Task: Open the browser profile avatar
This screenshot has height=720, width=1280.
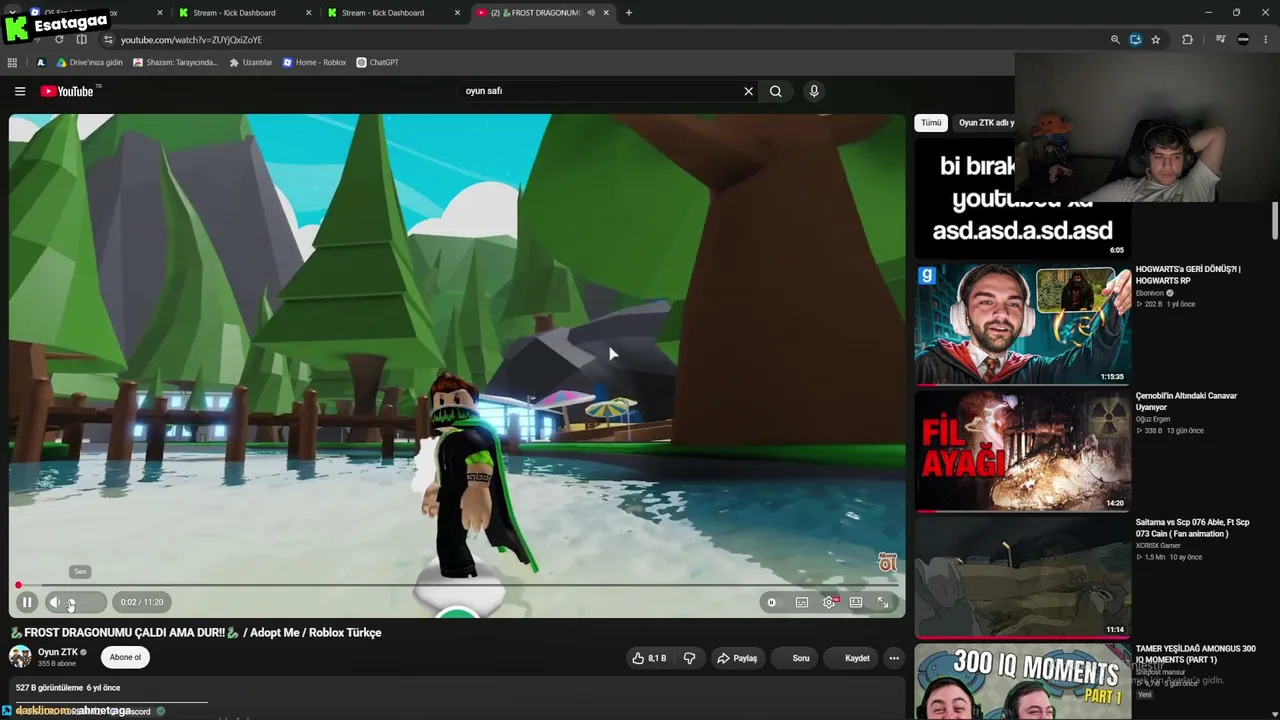Action: [1243, 40]
